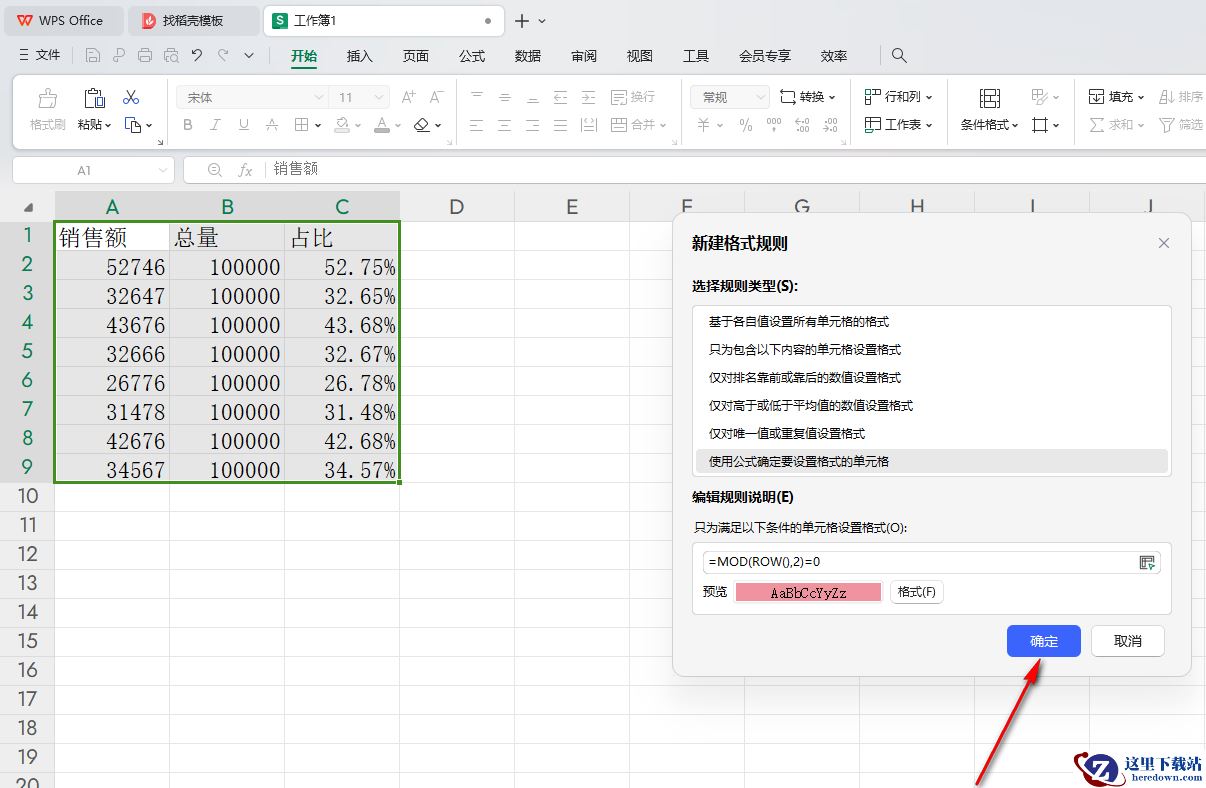Viewport: 1206px width, 788px height.
Task: Open the Name Box A1 dropdown
Action: [163, 171]
